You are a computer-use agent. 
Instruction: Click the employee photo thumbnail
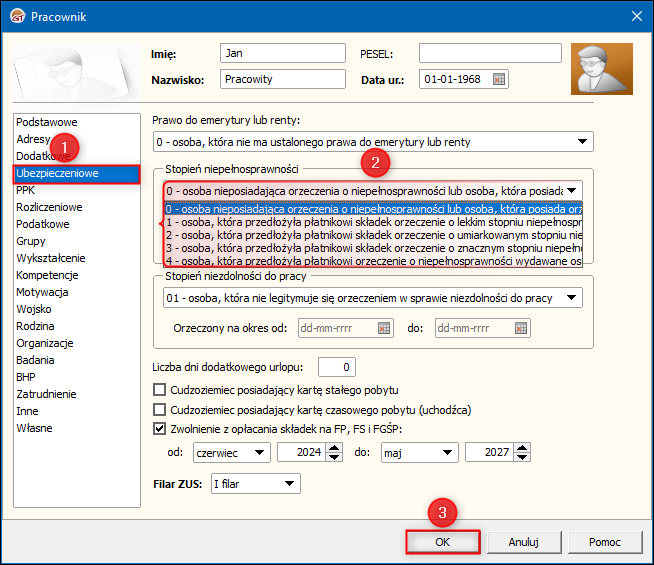pos(602,69)
